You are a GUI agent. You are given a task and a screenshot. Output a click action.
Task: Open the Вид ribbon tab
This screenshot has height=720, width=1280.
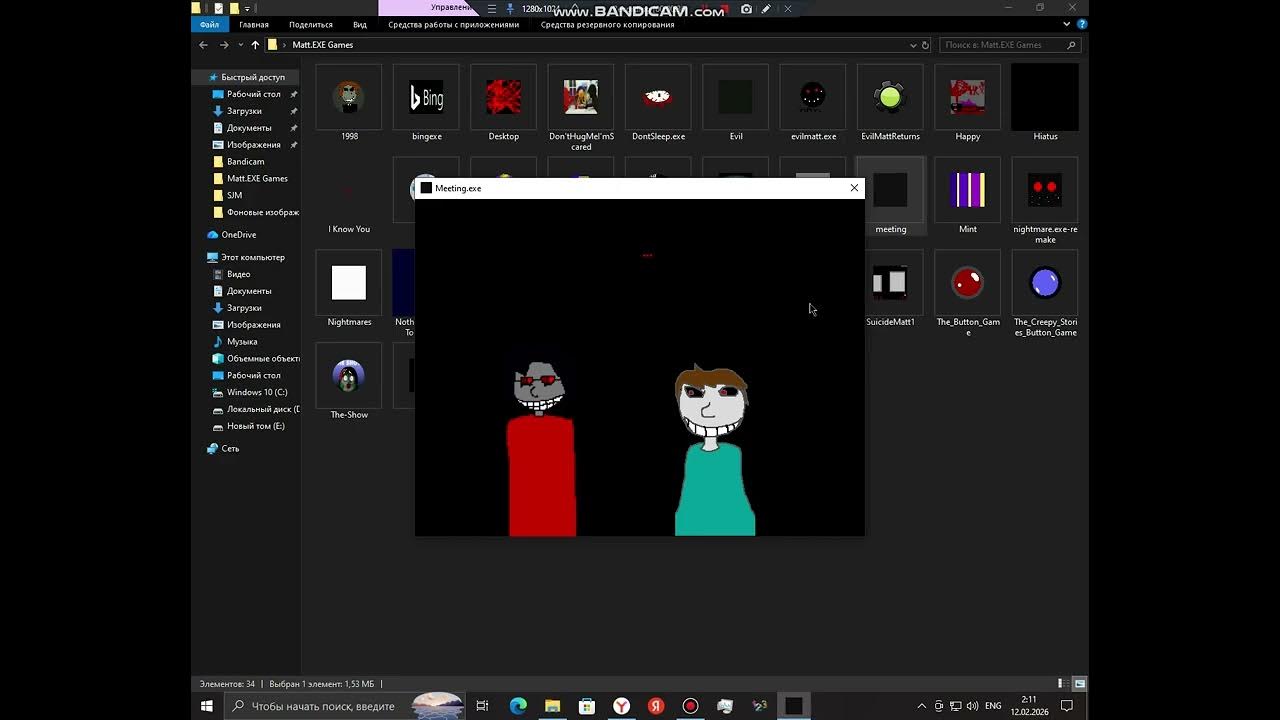coord(360,25)
